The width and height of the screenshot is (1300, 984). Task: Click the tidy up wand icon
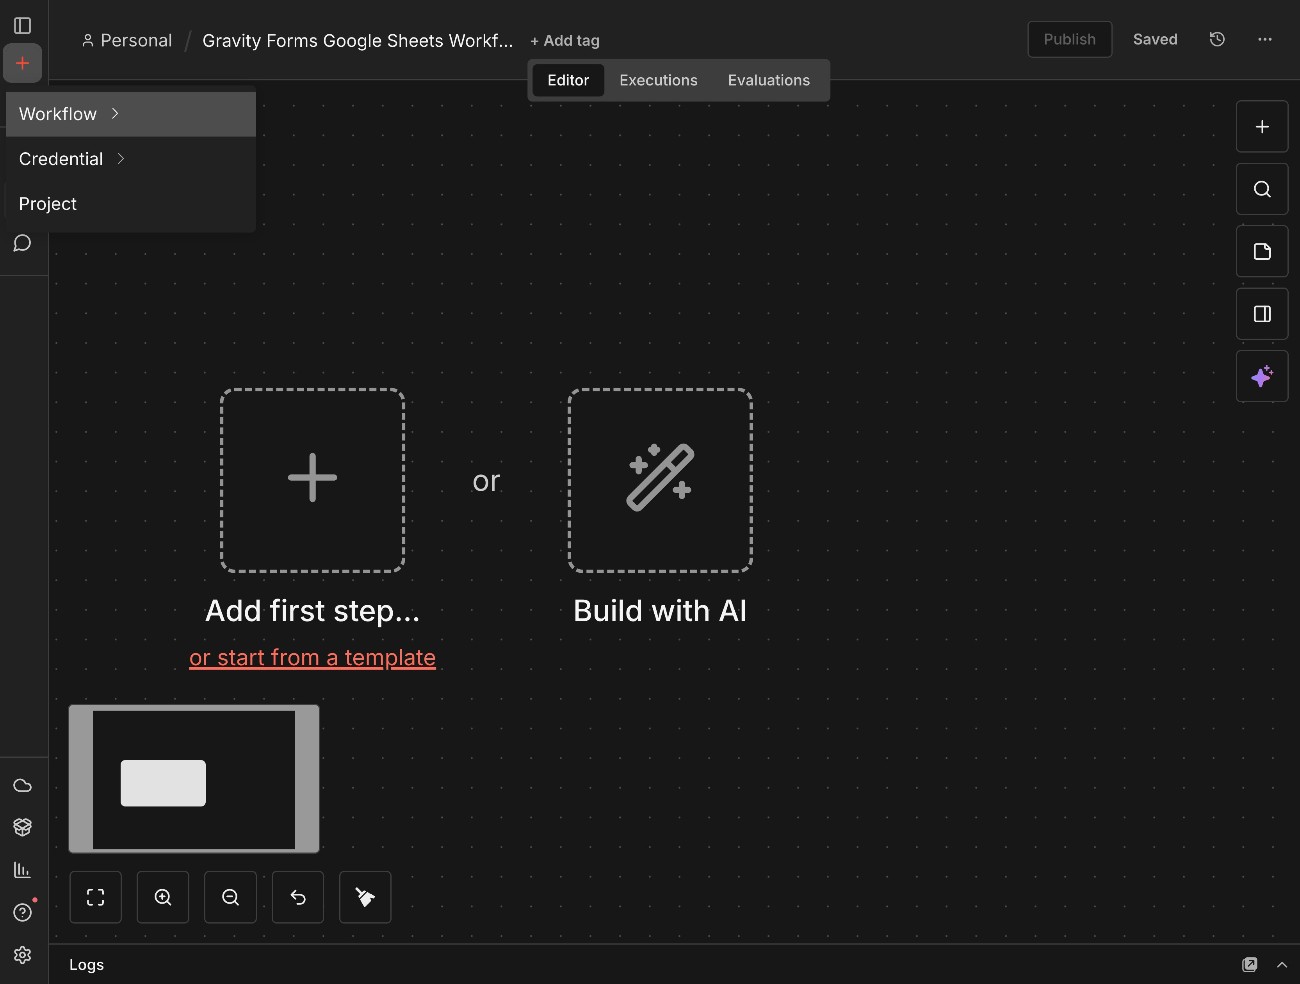(x=364, y=897)
